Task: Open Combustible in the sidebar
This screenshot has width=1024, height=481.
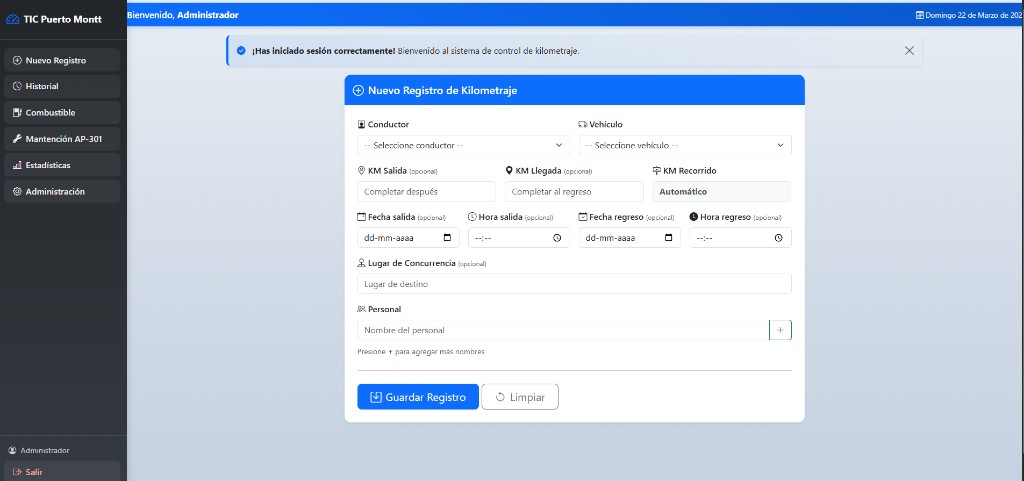Action: [x=62, y=112]
